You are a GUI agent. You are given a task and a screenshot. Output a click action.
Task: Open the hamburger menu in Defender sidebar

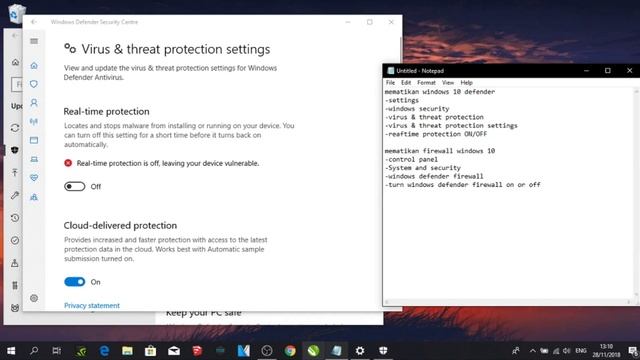34,41
